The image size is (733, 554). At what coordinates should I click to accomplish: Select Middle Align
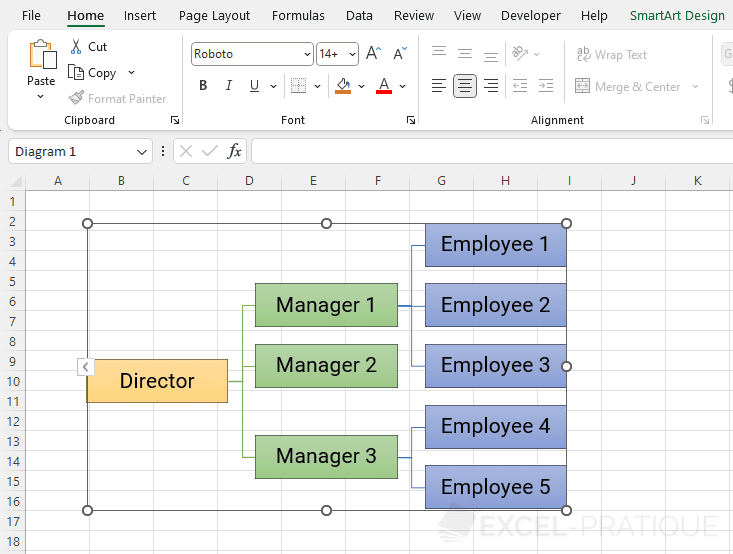[x=465, y=53]
